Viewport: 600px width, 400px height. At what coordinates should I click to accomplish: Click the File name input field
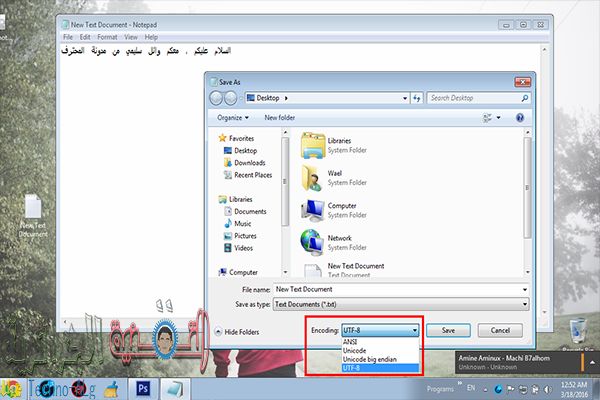400,290
